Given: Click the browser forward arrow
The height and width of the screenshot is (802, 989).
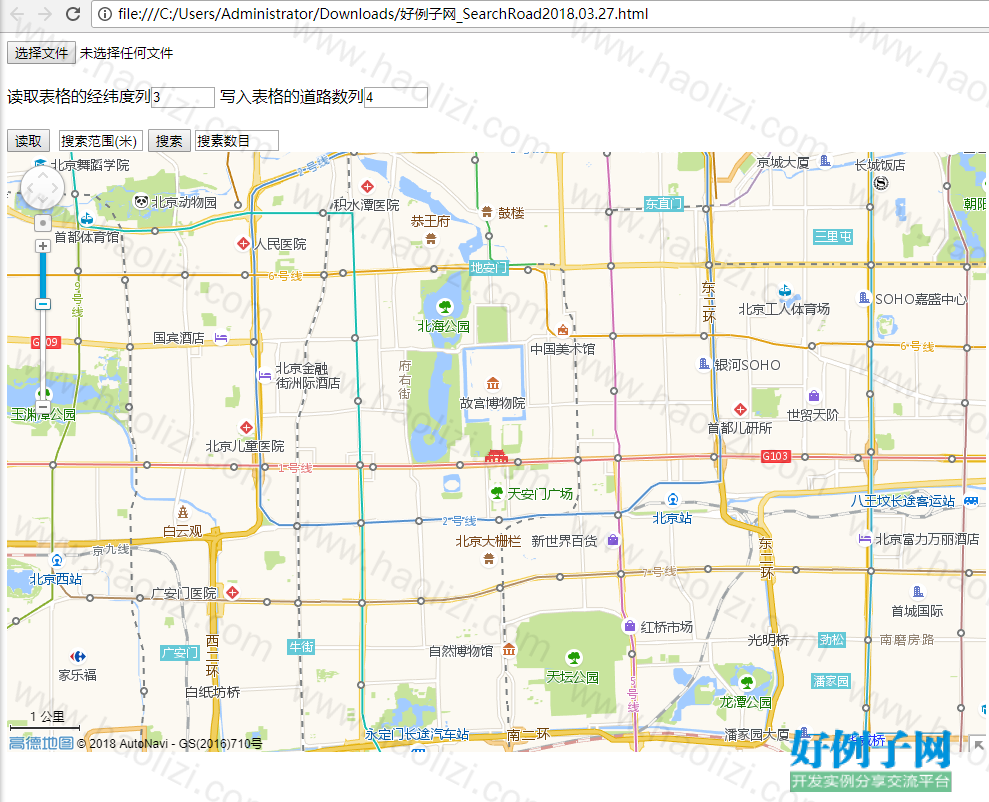Looking at the screenshot, I should [x=45, y=14].
